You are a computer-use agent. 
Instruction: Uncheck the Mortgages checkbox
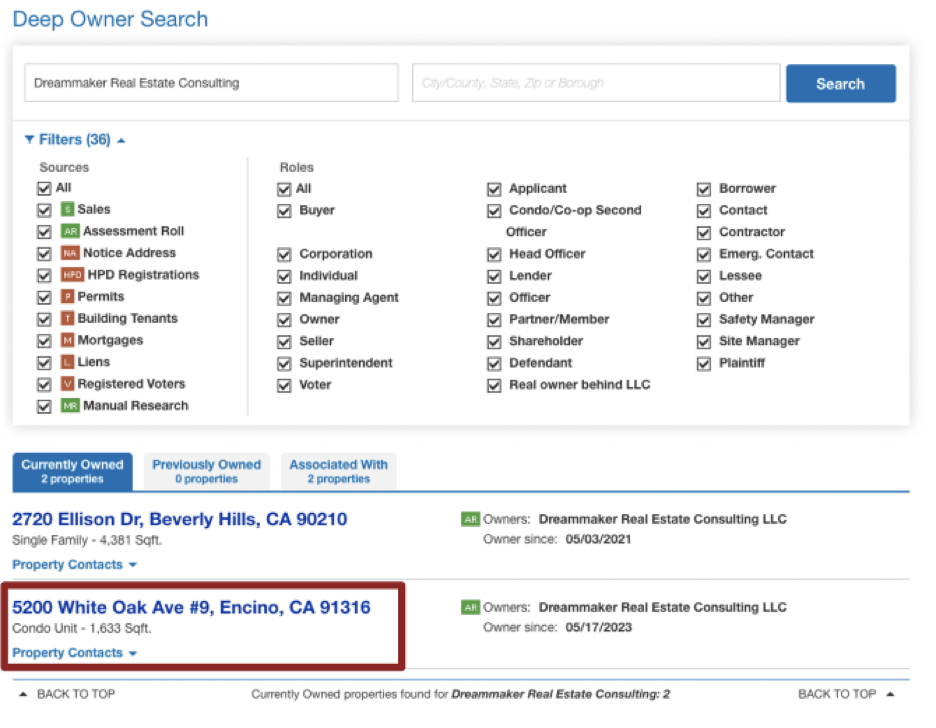tap(44, 341)
